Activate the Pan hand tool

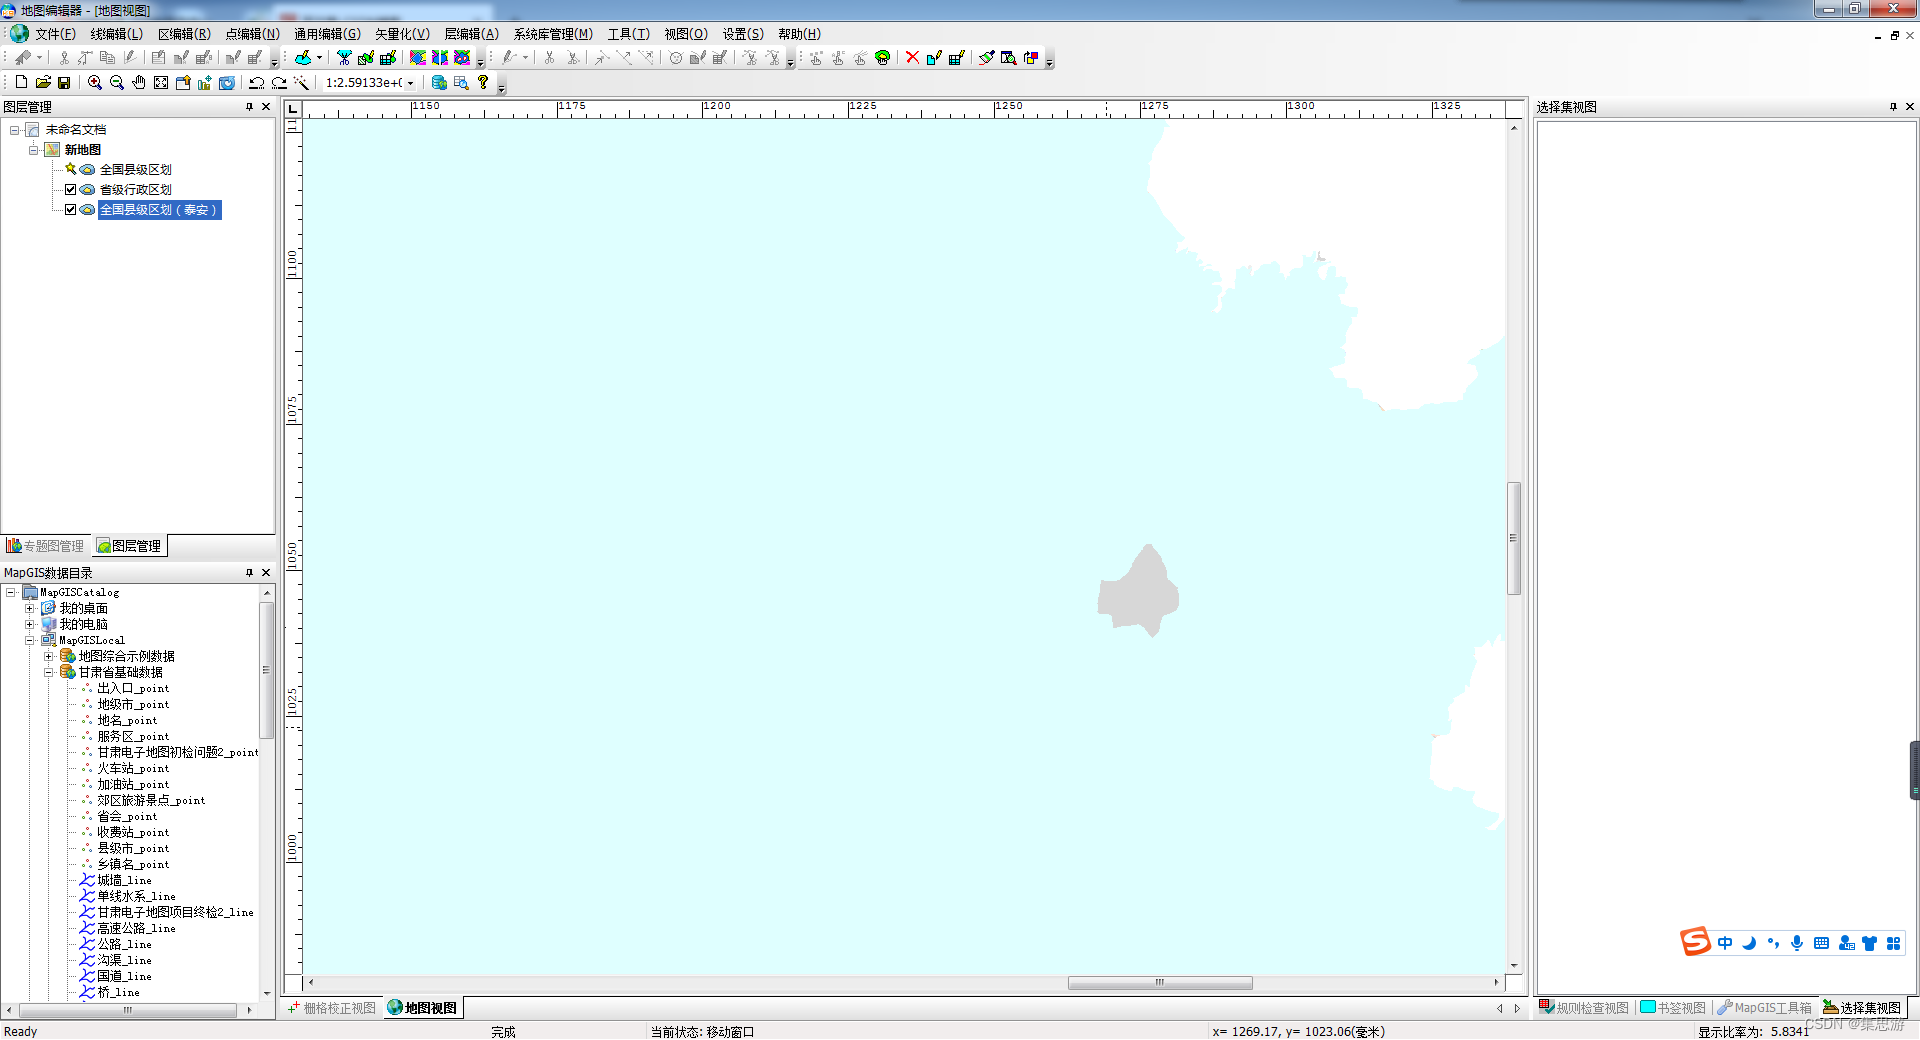138,83
